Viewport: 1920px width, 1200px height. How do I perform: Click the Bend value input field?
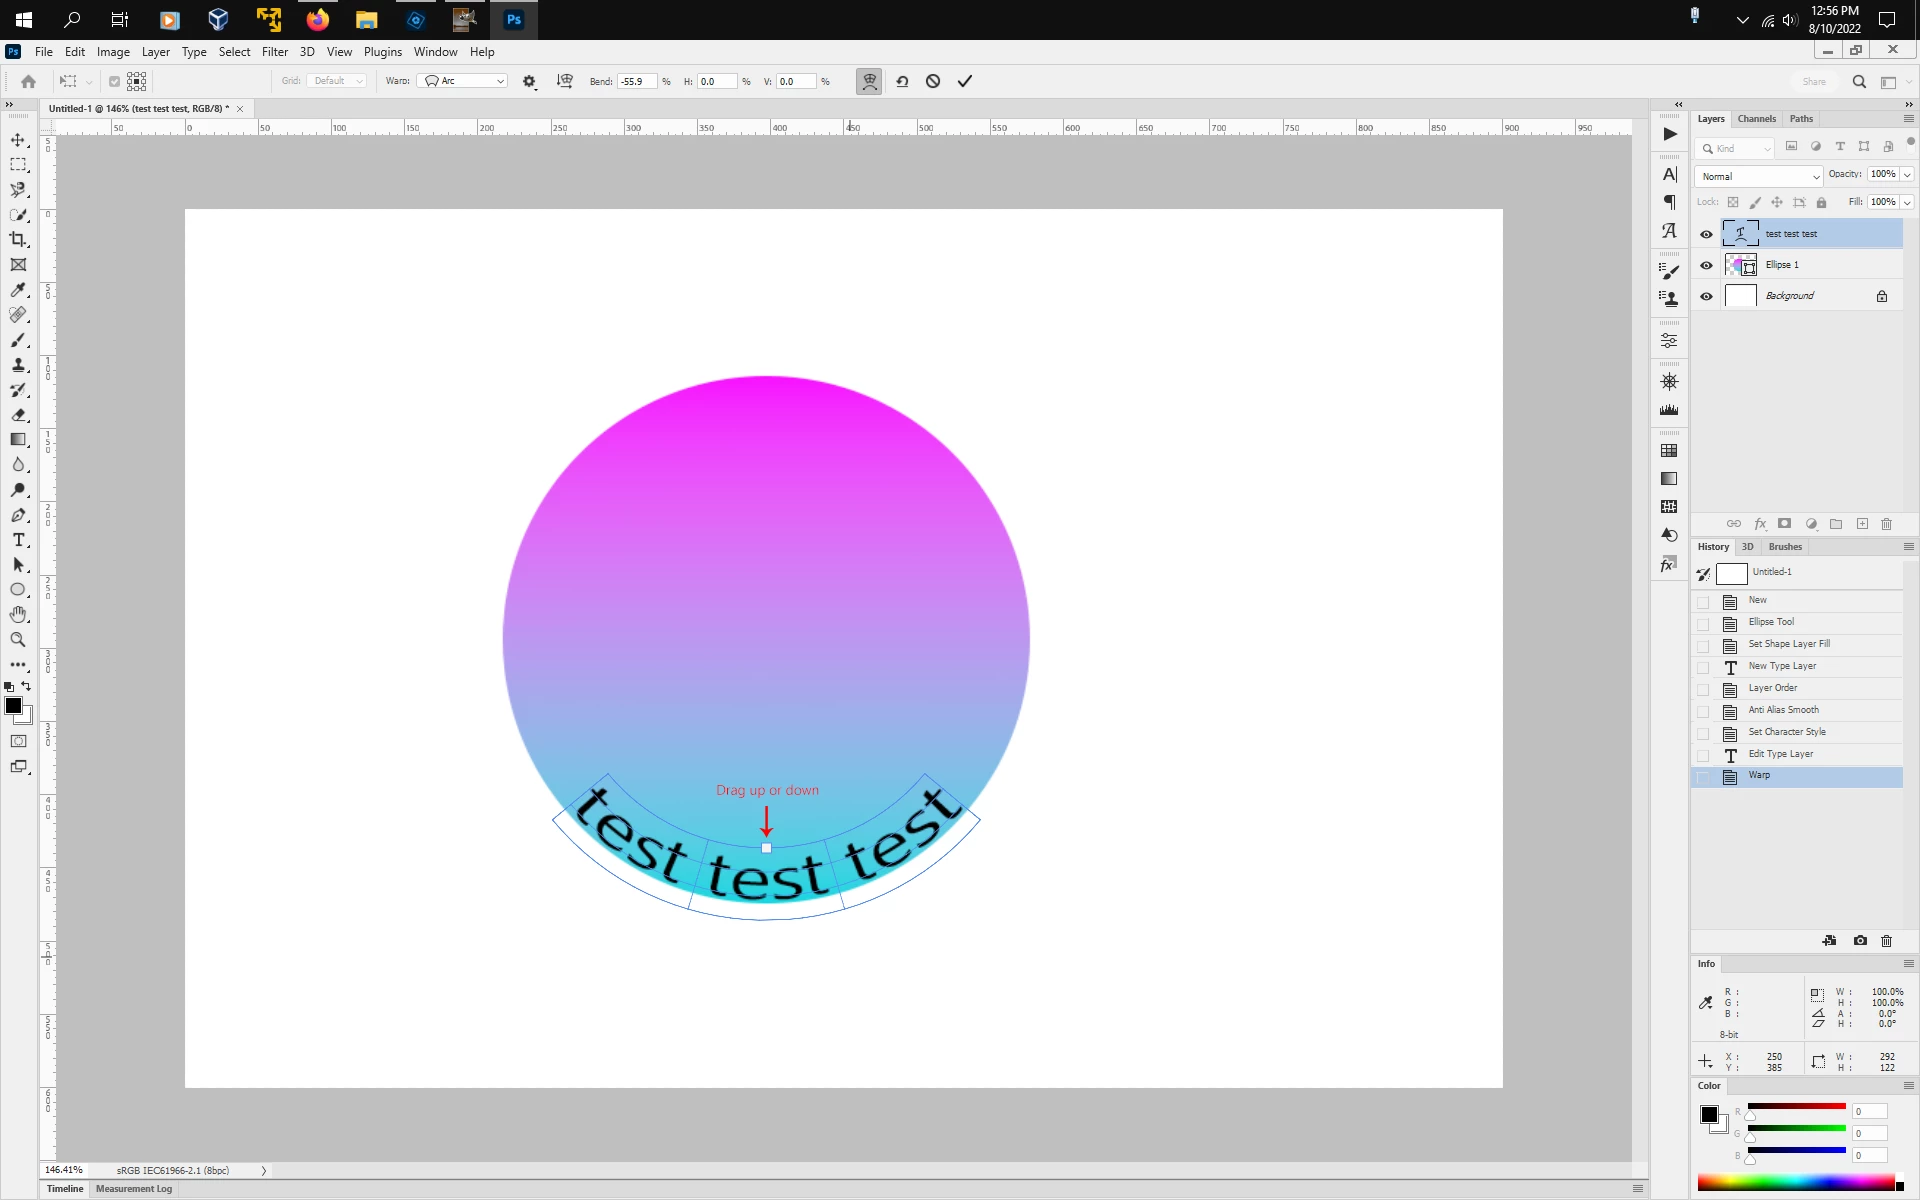coord(636,81)
